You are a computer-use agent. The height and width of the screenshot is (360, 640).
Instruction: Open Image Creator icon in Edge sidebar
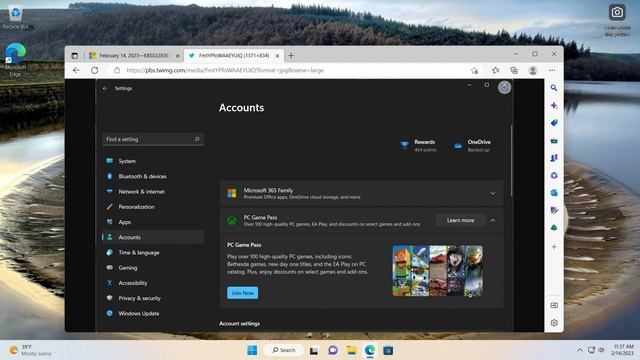click(554, 210)
